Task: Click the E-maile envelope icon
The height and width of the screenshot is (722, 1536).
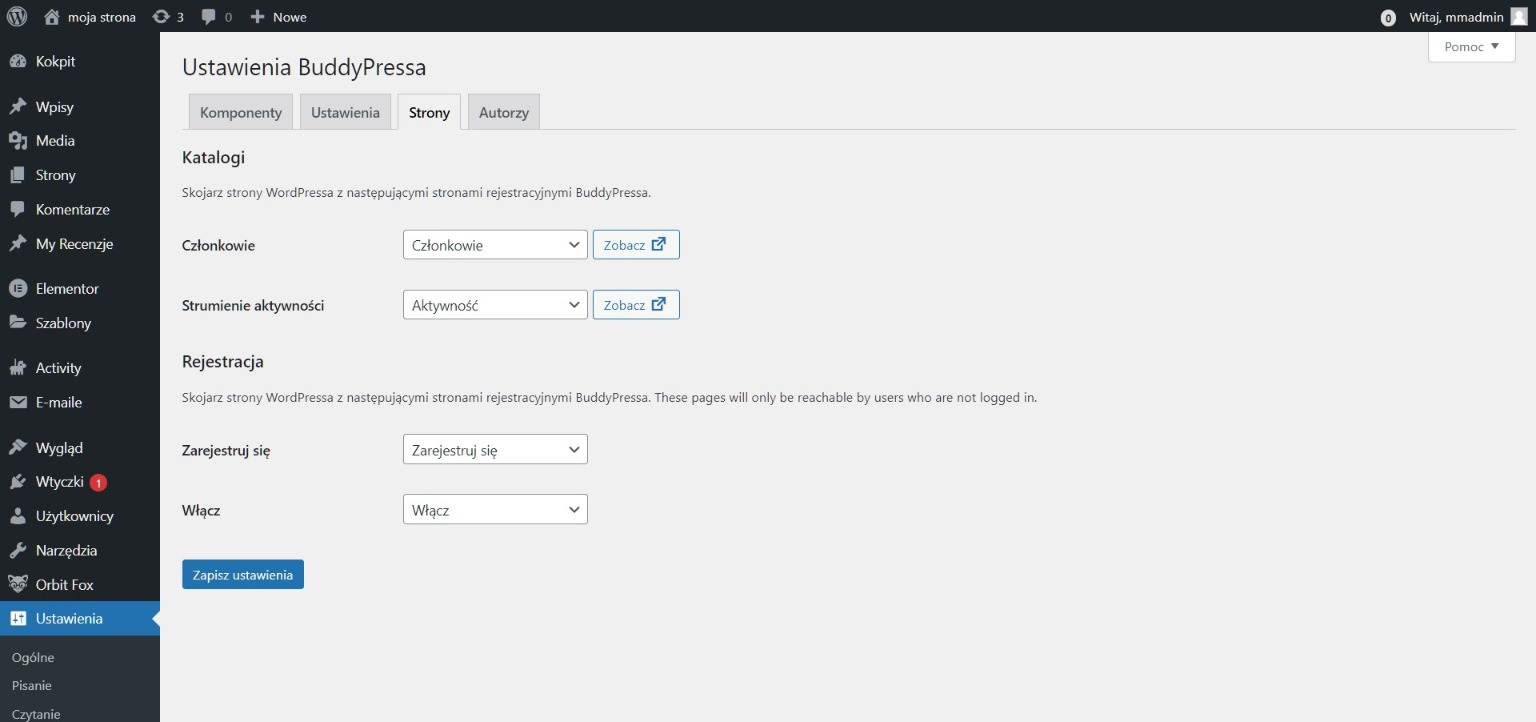Action: [17, 402]
